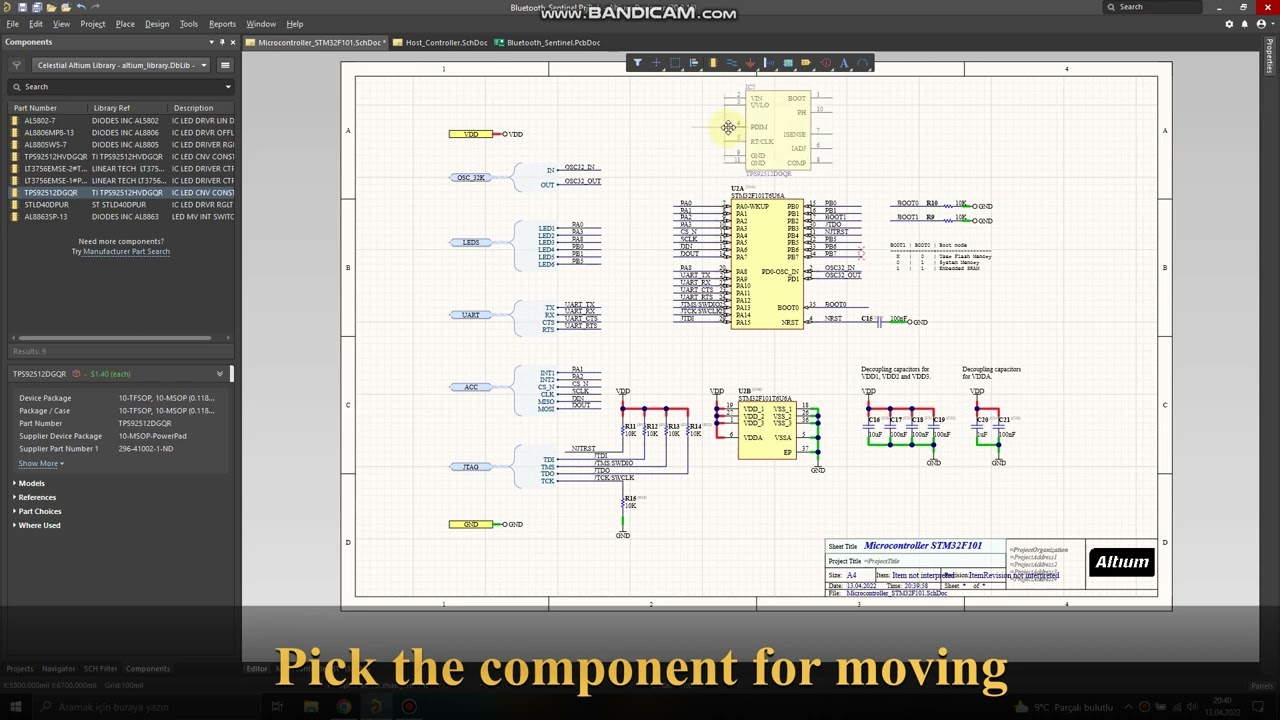
Task: Collapse the TPS92512DGQR details chevron
Action: (220, 374)
